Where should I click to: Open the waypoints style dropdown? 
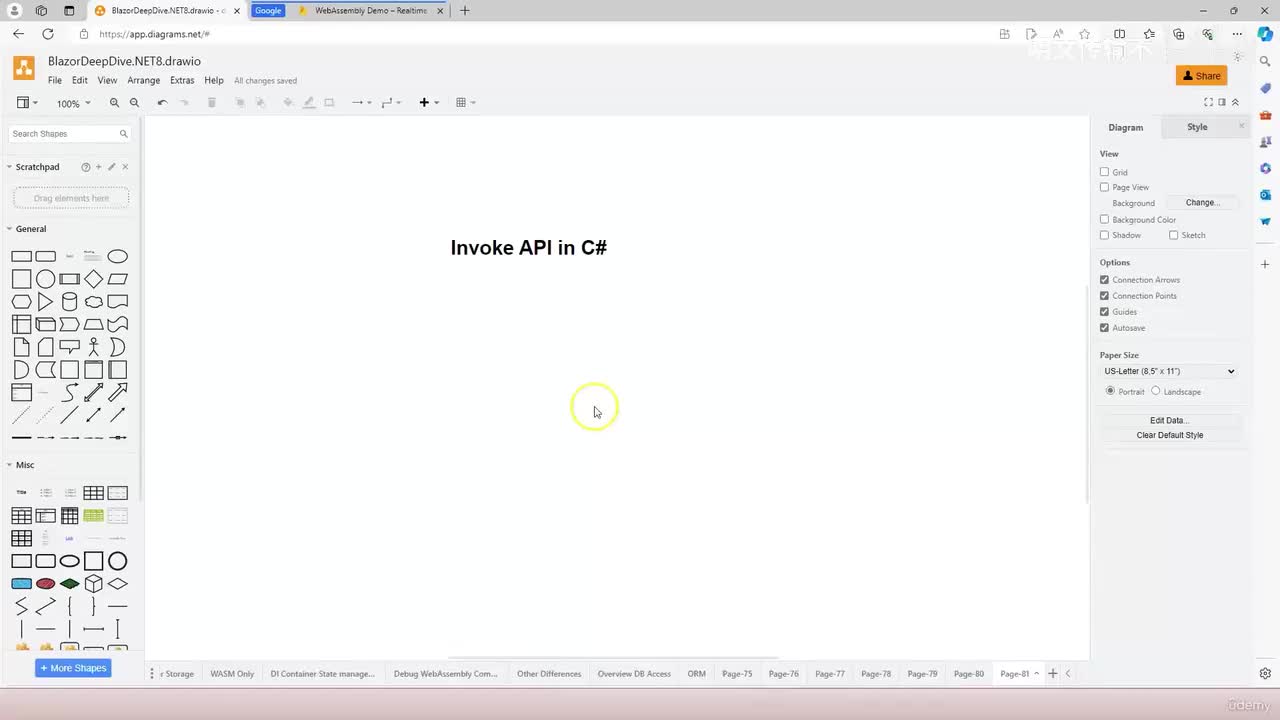[391, 102]
